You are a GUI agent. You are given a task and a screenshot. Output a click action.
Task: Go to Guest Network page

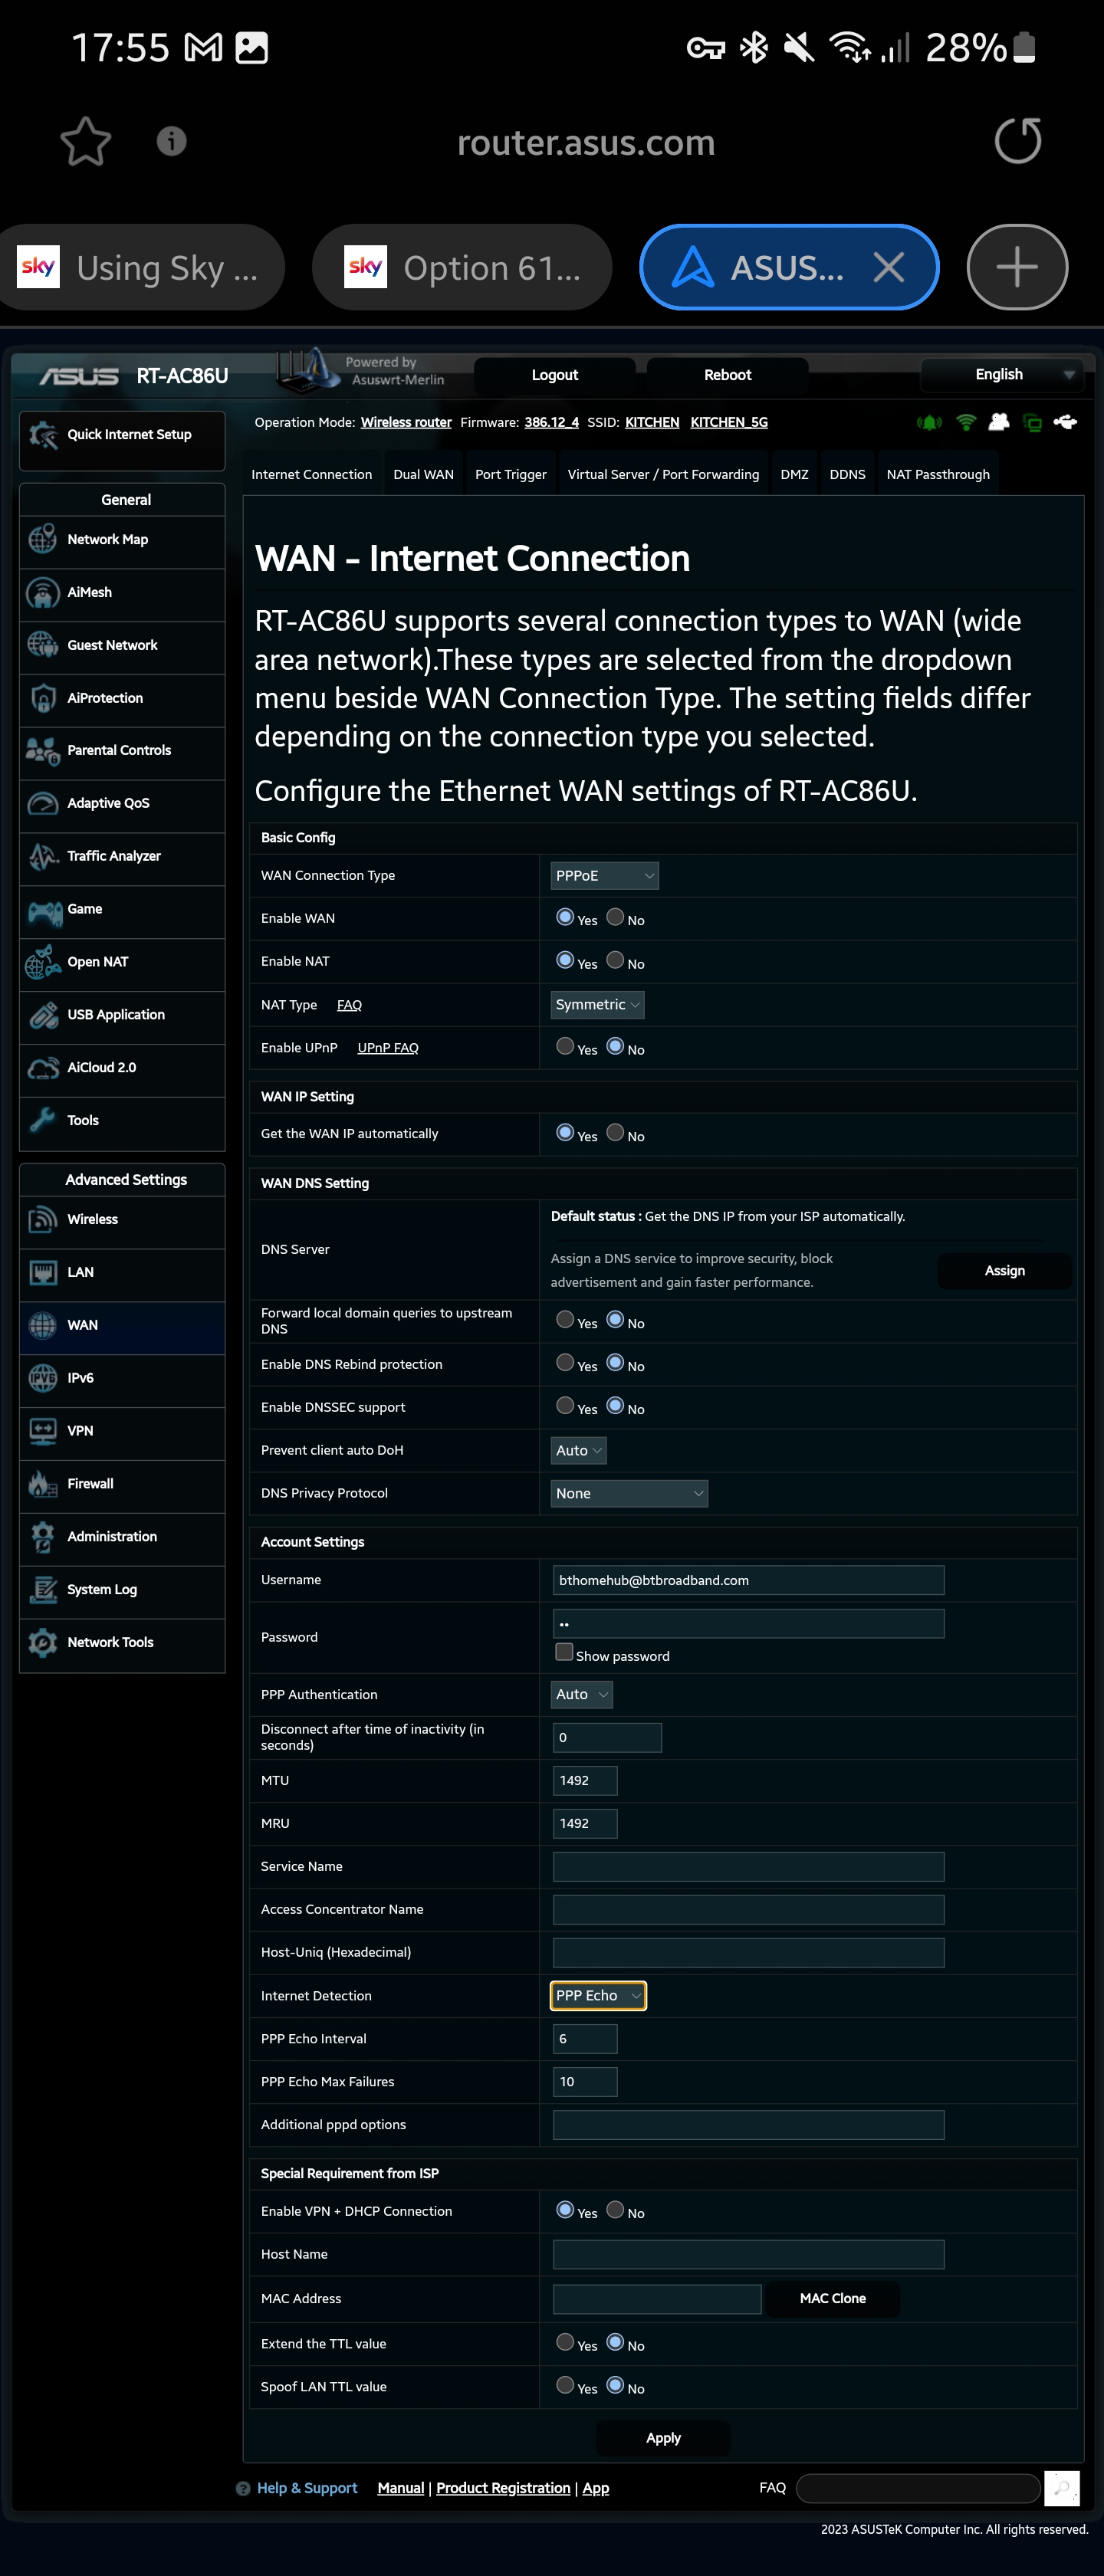[x=122, y=646]
